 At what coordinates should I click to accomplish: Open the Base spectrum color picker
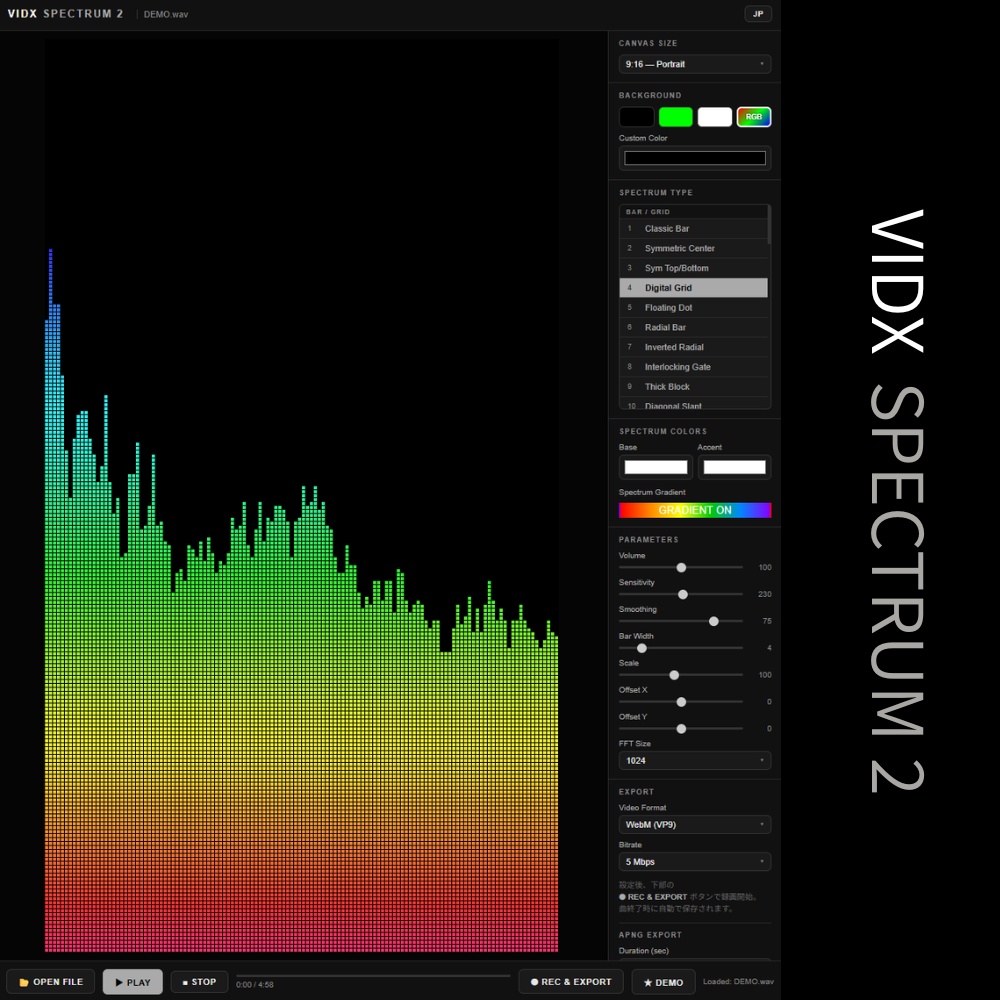[656, 467]
